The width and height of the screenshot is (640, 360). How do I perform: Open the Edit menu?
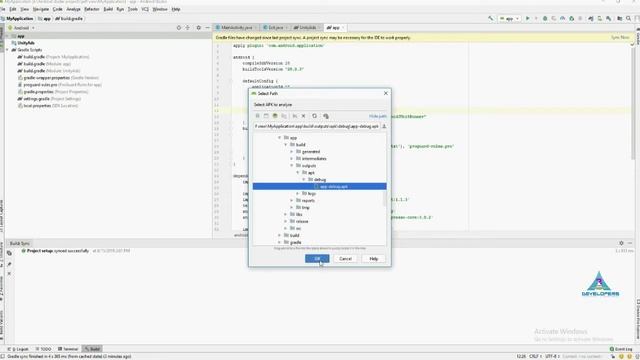(13, 9)
